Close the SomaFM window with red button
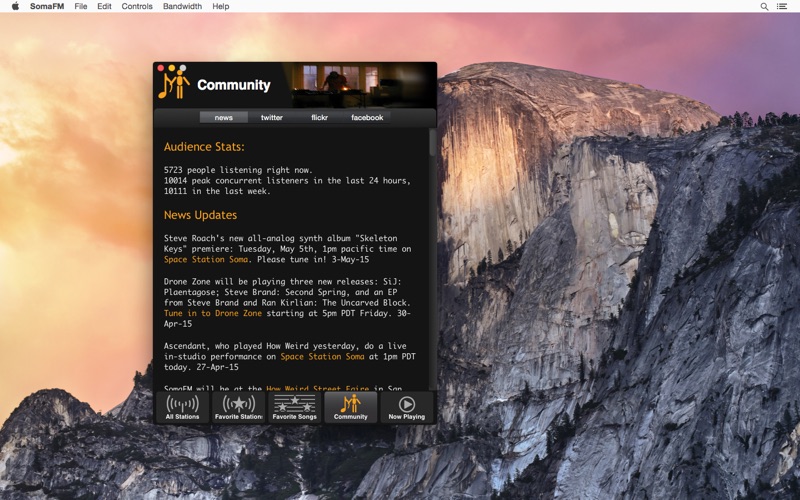800x500 pixels. 161,68
